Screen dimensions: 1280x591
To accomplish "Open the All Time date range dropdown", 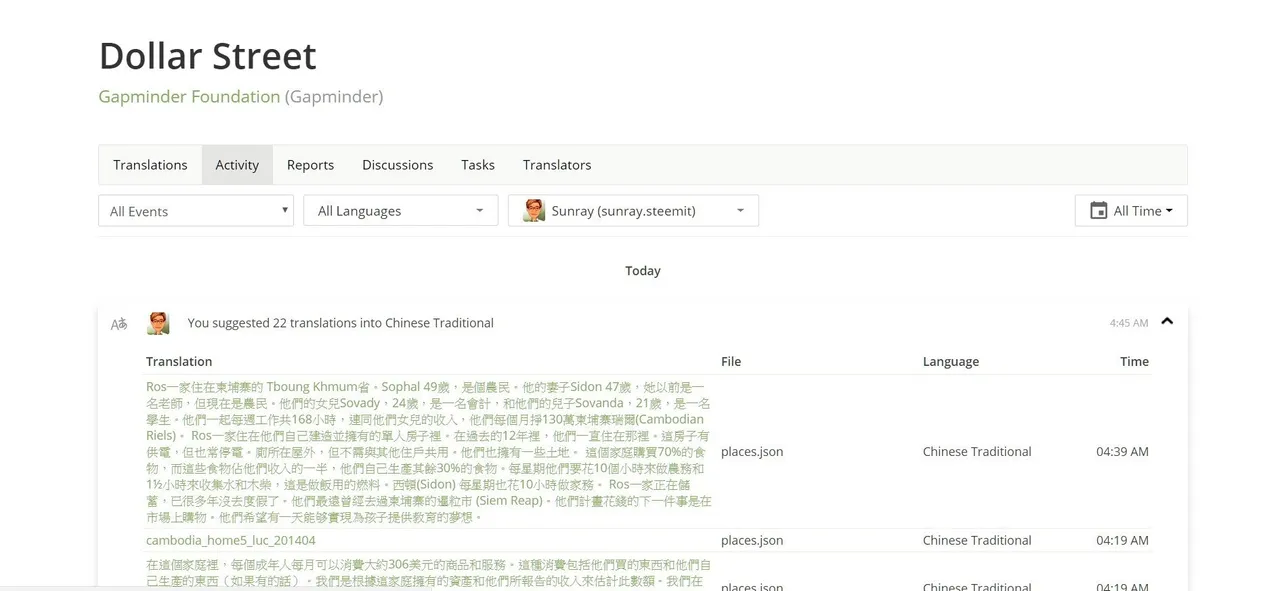I will pos(1131,211).
